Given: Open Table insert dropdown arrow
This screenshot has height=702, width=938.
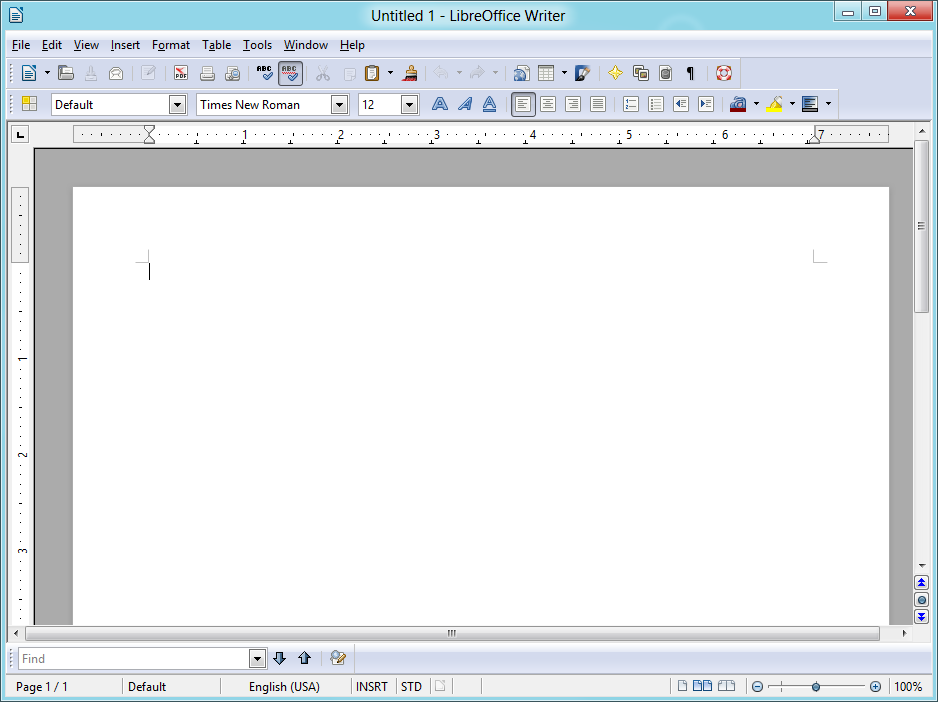Looking at the screenshot, I should tap(564, 74).
